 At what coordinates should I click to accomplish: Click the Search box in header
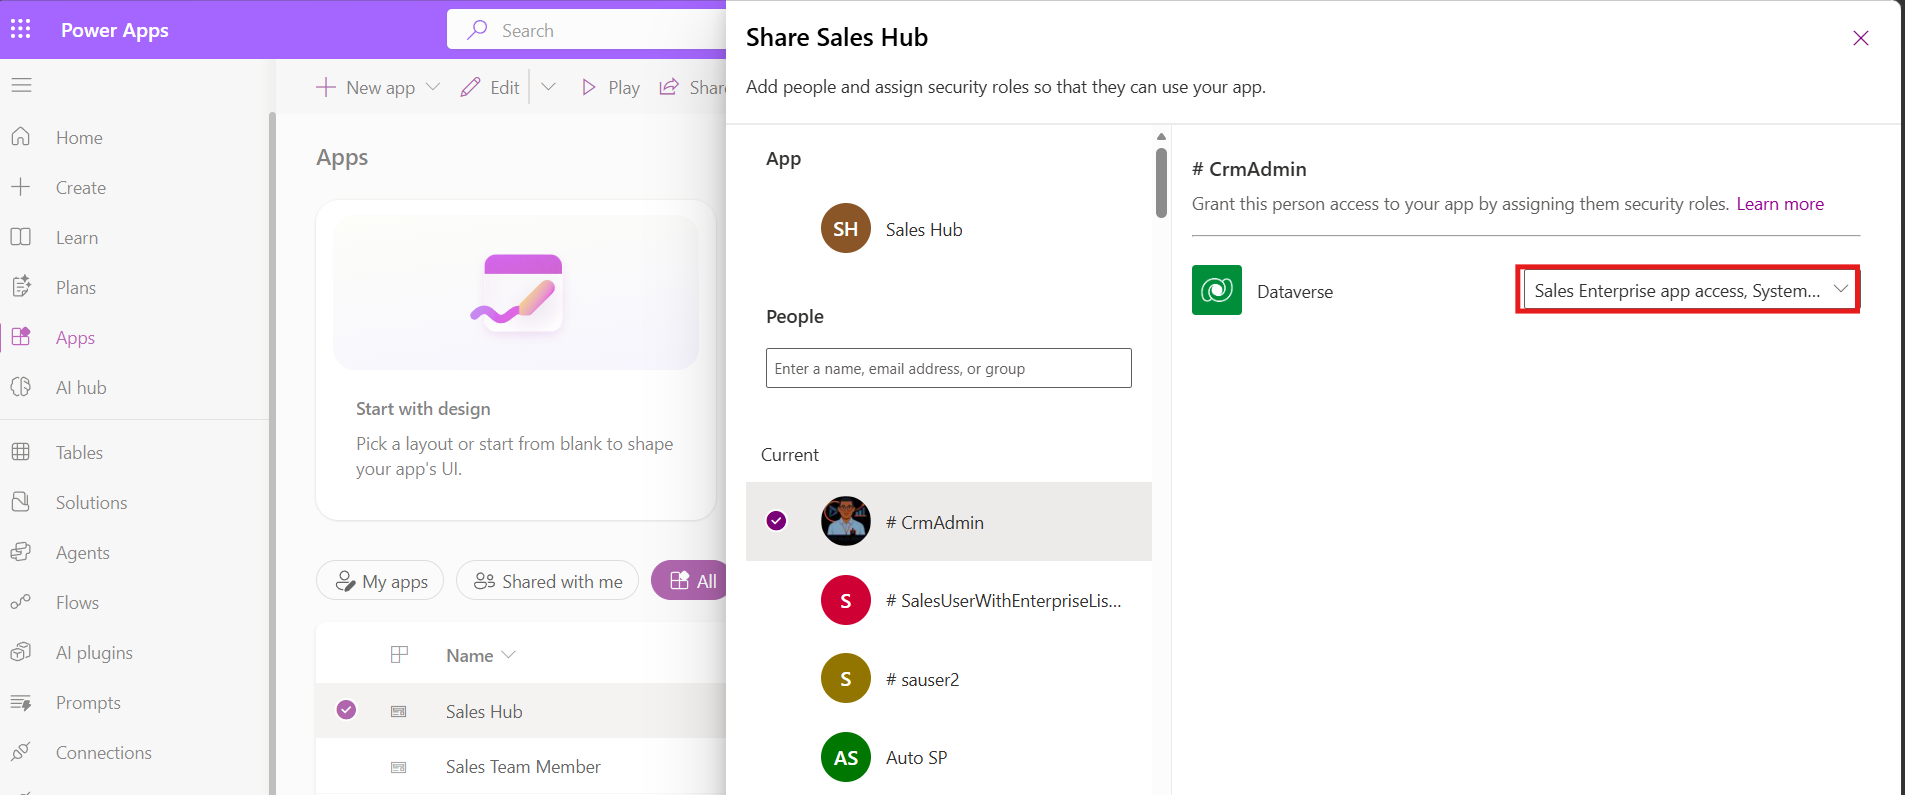pos(587,30)
